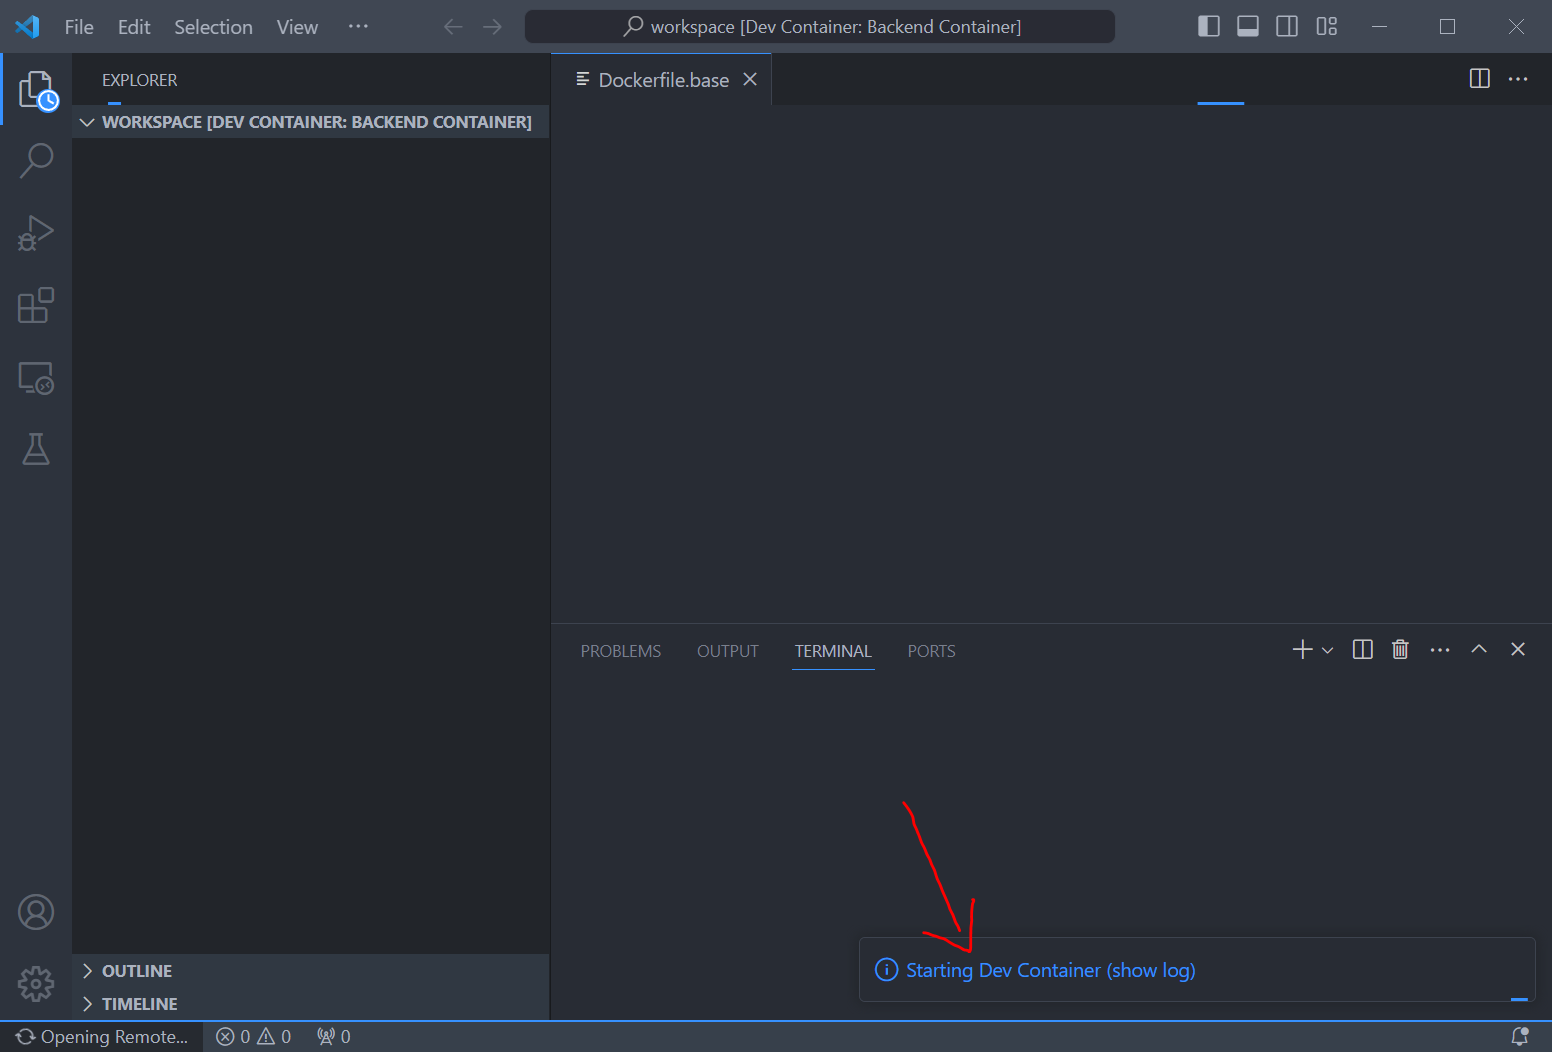Open the Remote Explorer view icon
Viewport: 1552px width, 1052px height.
point(36,378)
